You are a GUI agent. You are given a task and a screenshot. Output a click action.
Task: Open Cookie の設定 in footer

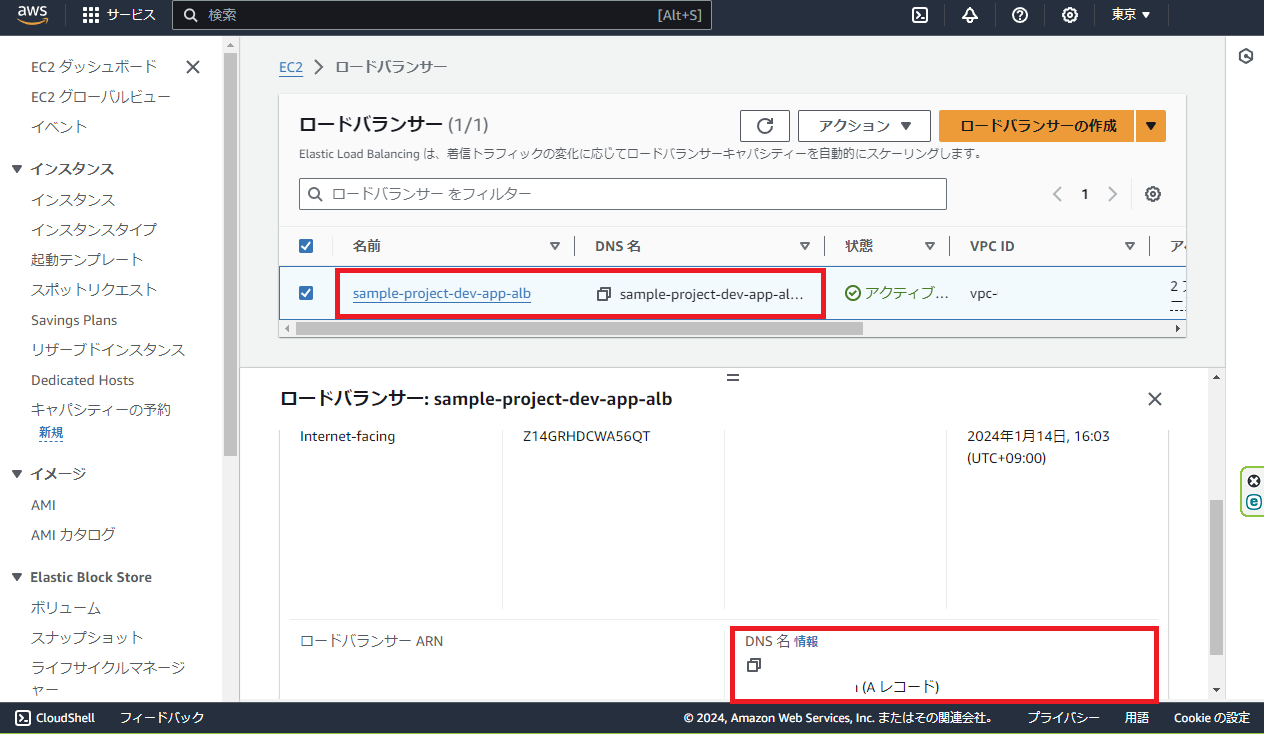[1212, 718]
